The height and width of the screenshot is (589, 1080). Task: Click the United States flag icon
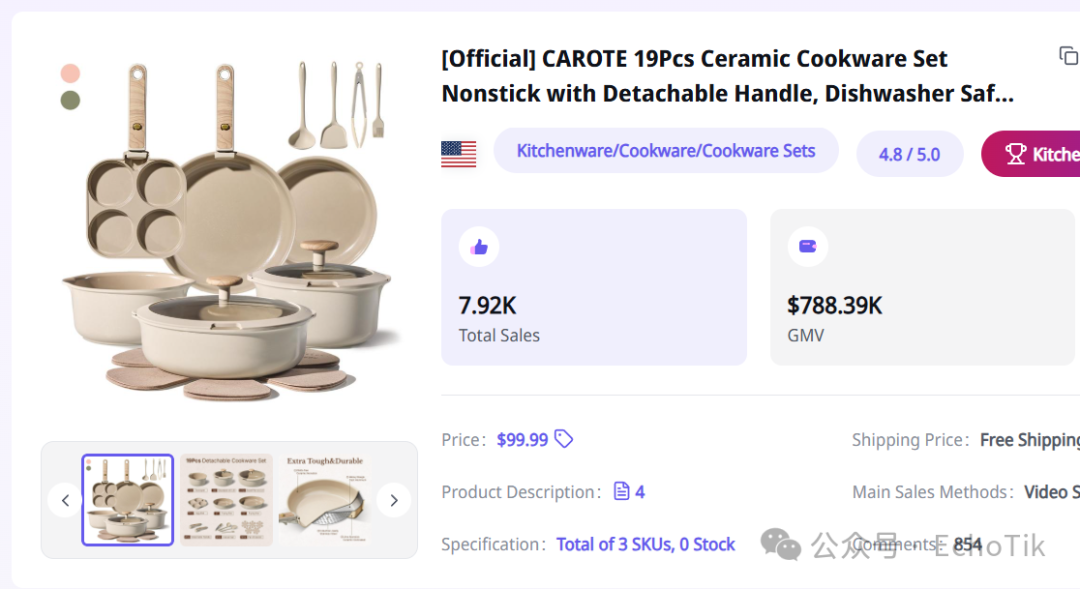[x=459, y=154]
